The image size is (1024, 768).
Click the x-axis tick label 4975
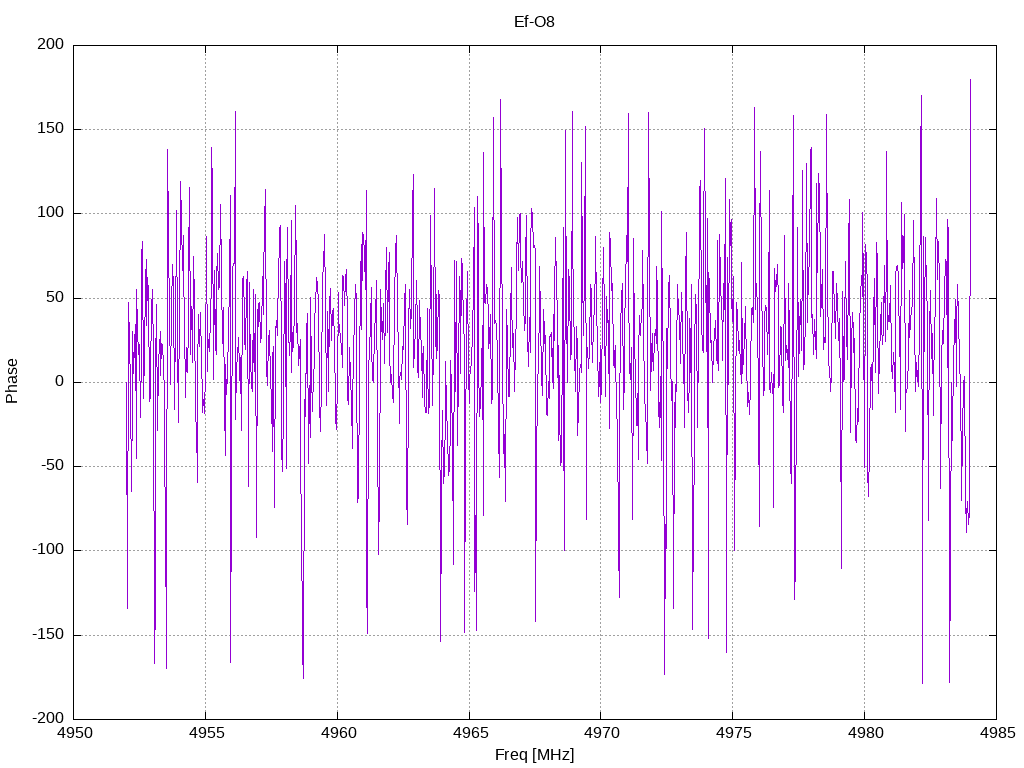pos(733,733)
